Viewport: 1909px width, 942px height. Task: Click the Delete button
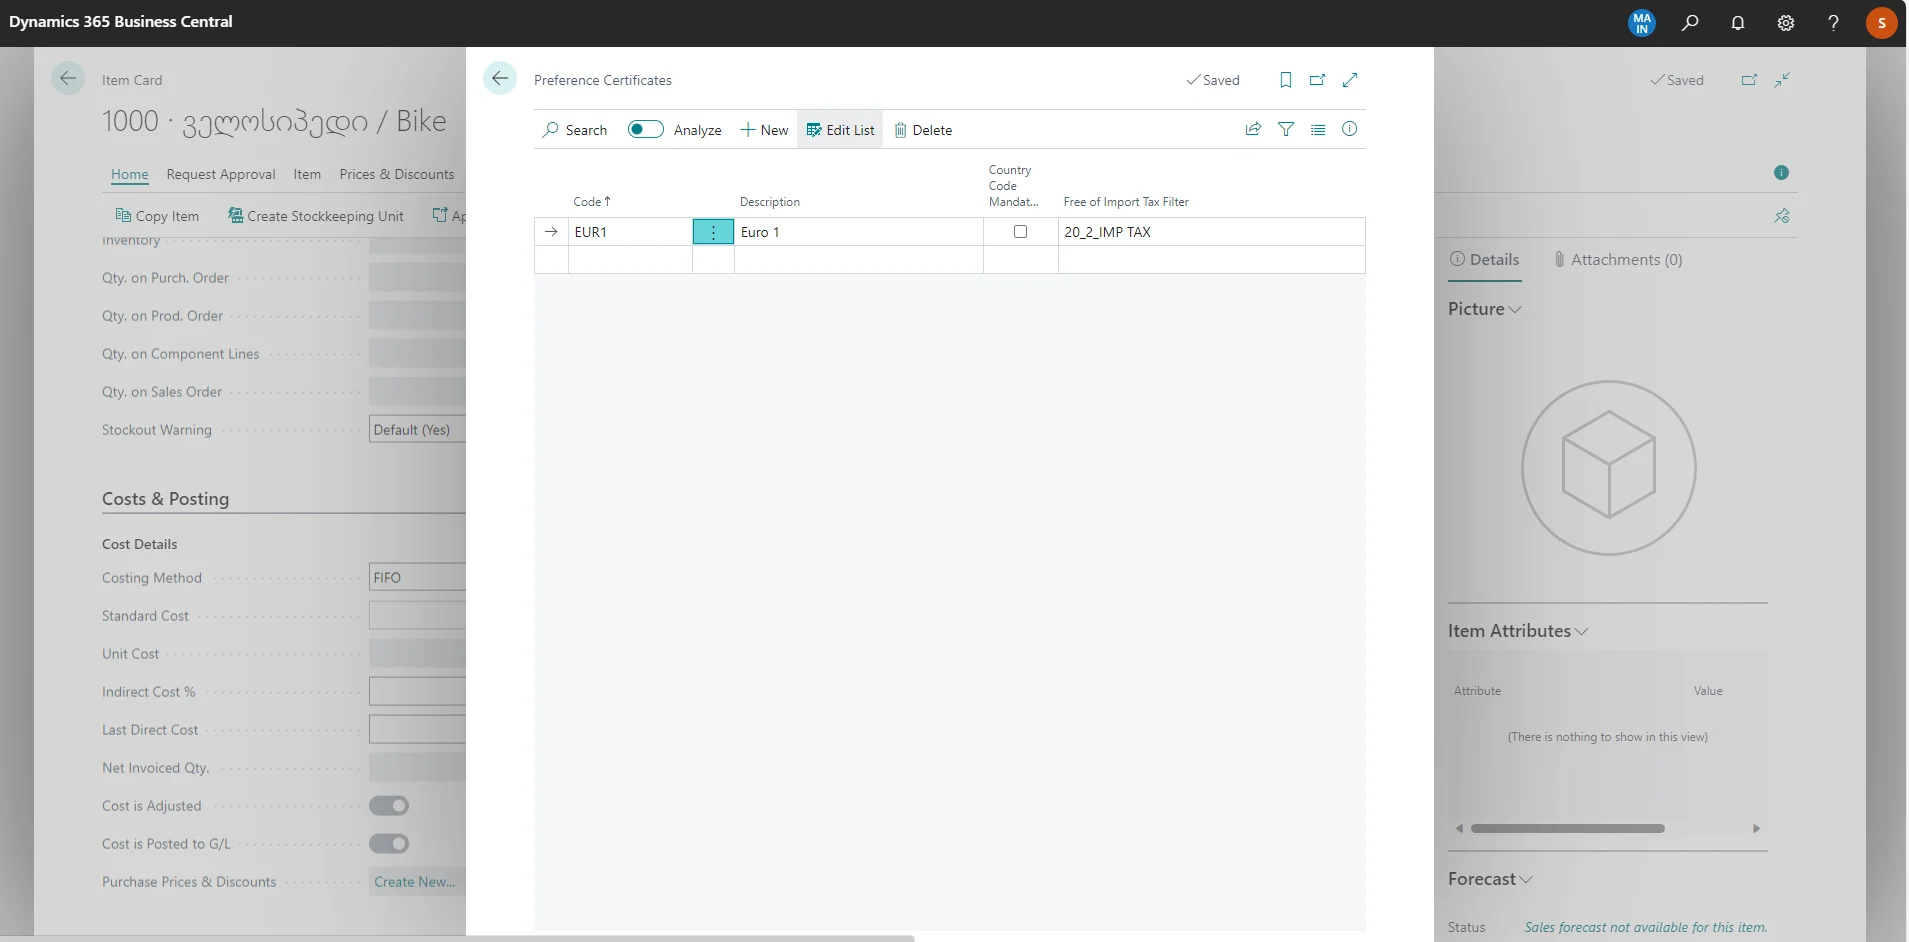click(x=923, y=130)
